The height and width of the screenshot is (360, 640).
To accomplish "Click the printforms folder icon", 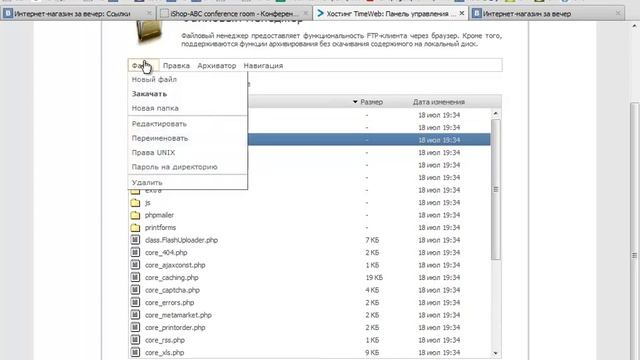I will [135, 228].
